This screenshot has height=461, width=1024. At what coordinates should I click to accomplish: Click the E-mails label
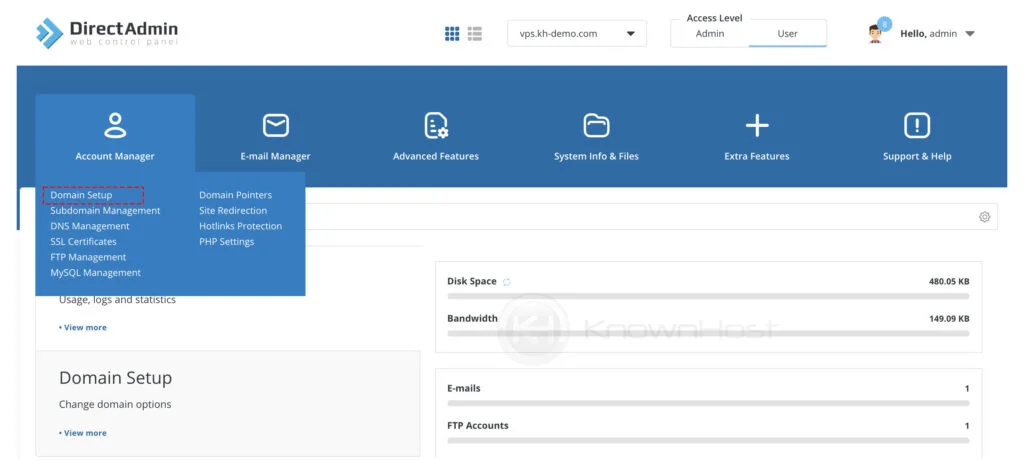pos(464,389)
